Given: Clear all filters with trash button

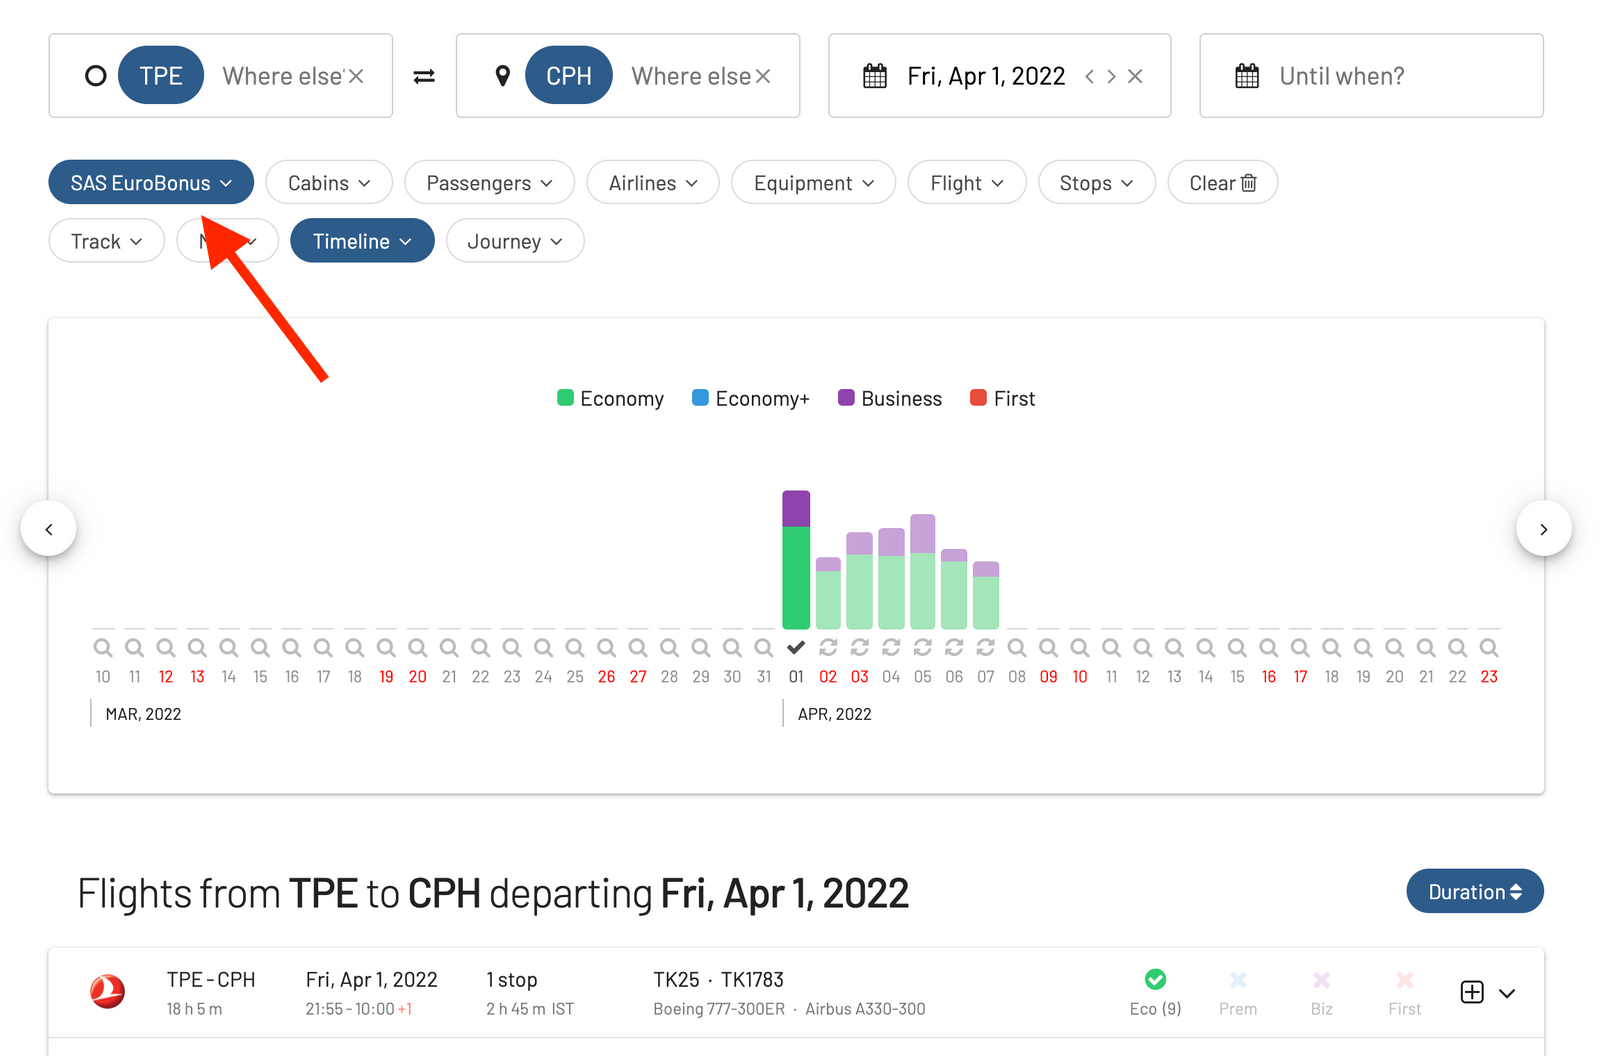Looking at the screenshot, I should [1222, 182].
